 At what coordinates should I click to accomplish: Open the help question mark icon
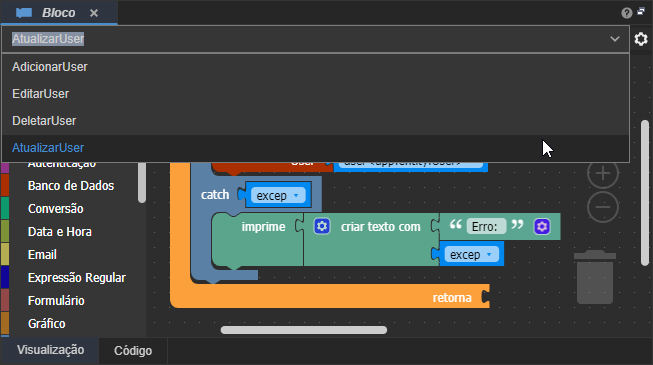[x=626, y=13]
